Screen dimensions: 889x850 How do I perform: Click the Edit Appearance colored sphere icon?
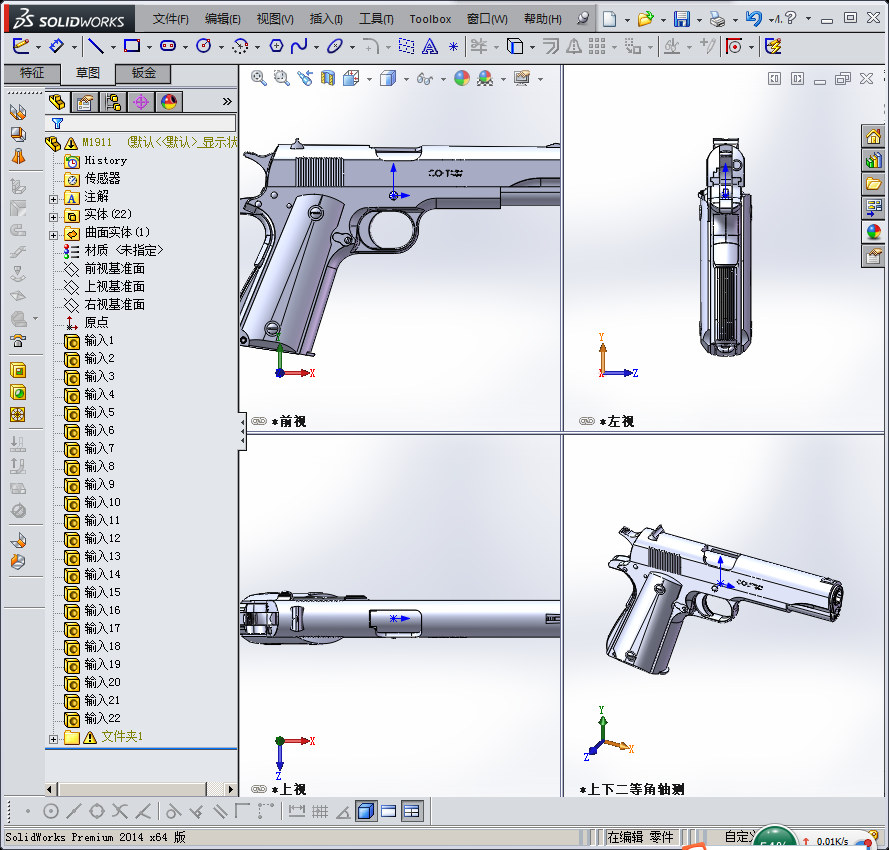pyautogui.click(x=462, y=78)
